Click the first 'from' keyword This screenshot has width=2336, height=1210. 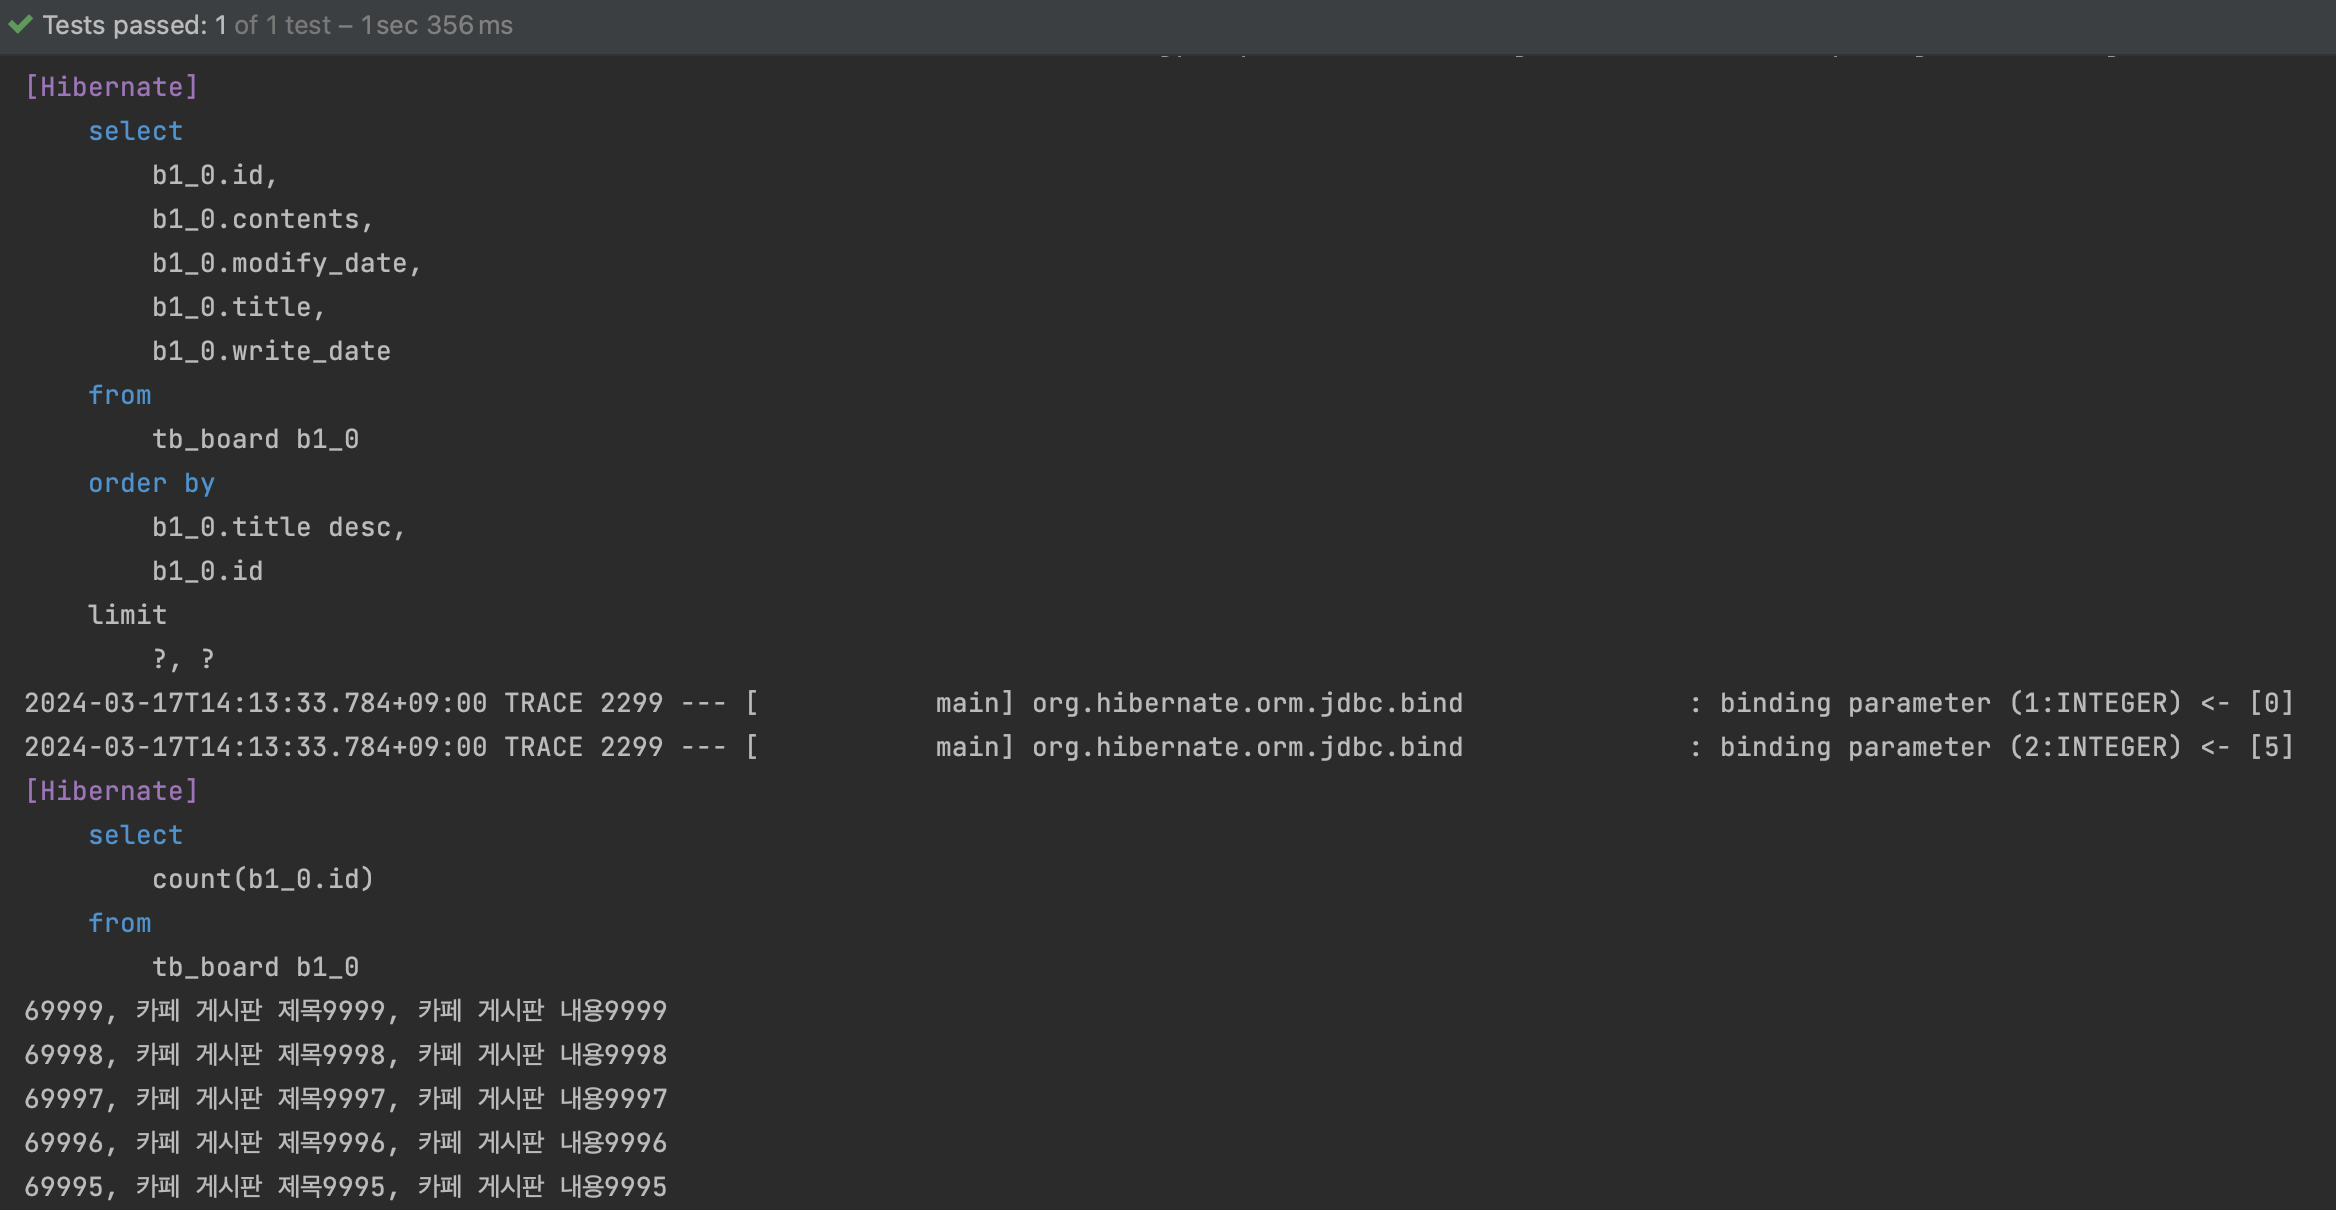point(120,395)
